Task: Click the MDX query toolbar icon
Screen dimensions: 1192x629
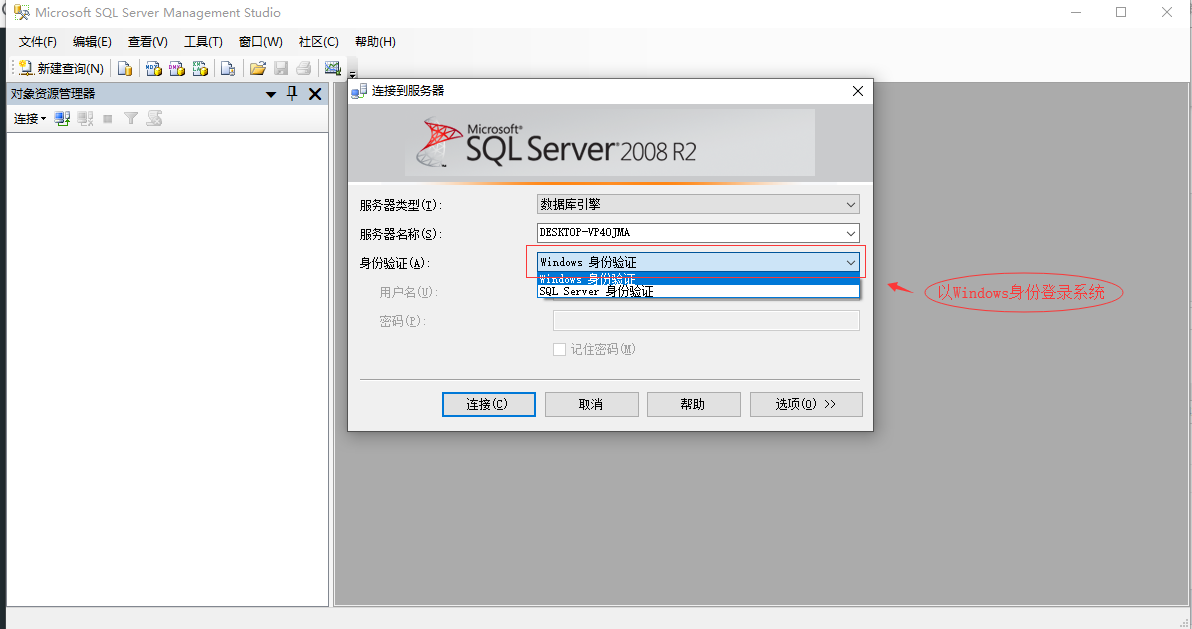Action: [x=154, y=68]
